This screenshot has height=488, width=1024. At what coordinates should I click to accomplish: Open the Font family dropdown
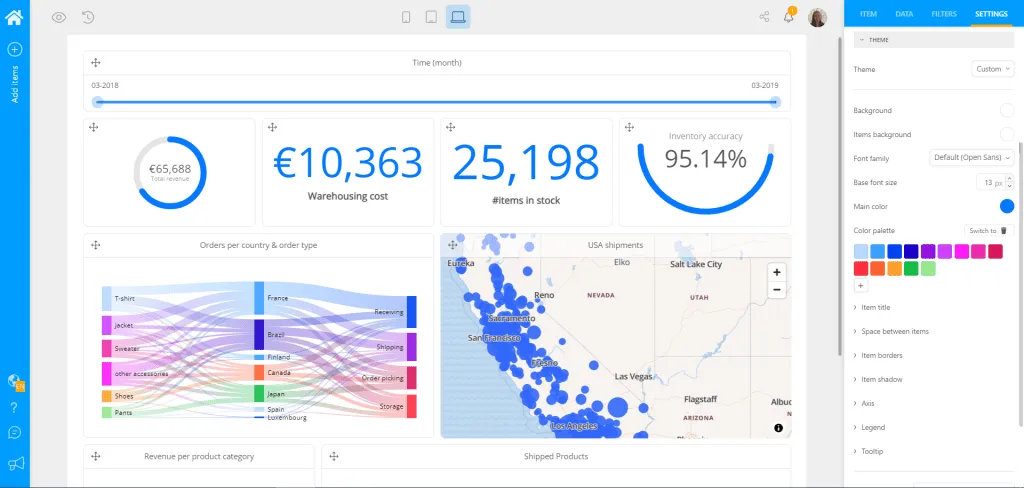click(x=972, y=157)
